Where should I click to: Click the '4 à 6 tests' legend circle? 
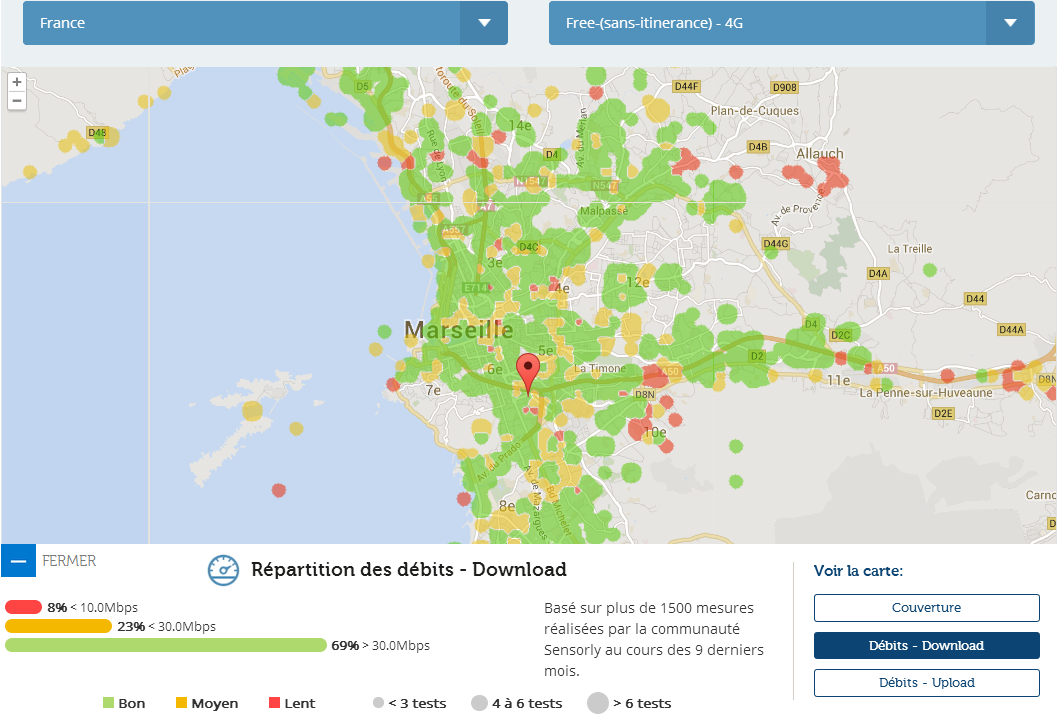point(480,703)
